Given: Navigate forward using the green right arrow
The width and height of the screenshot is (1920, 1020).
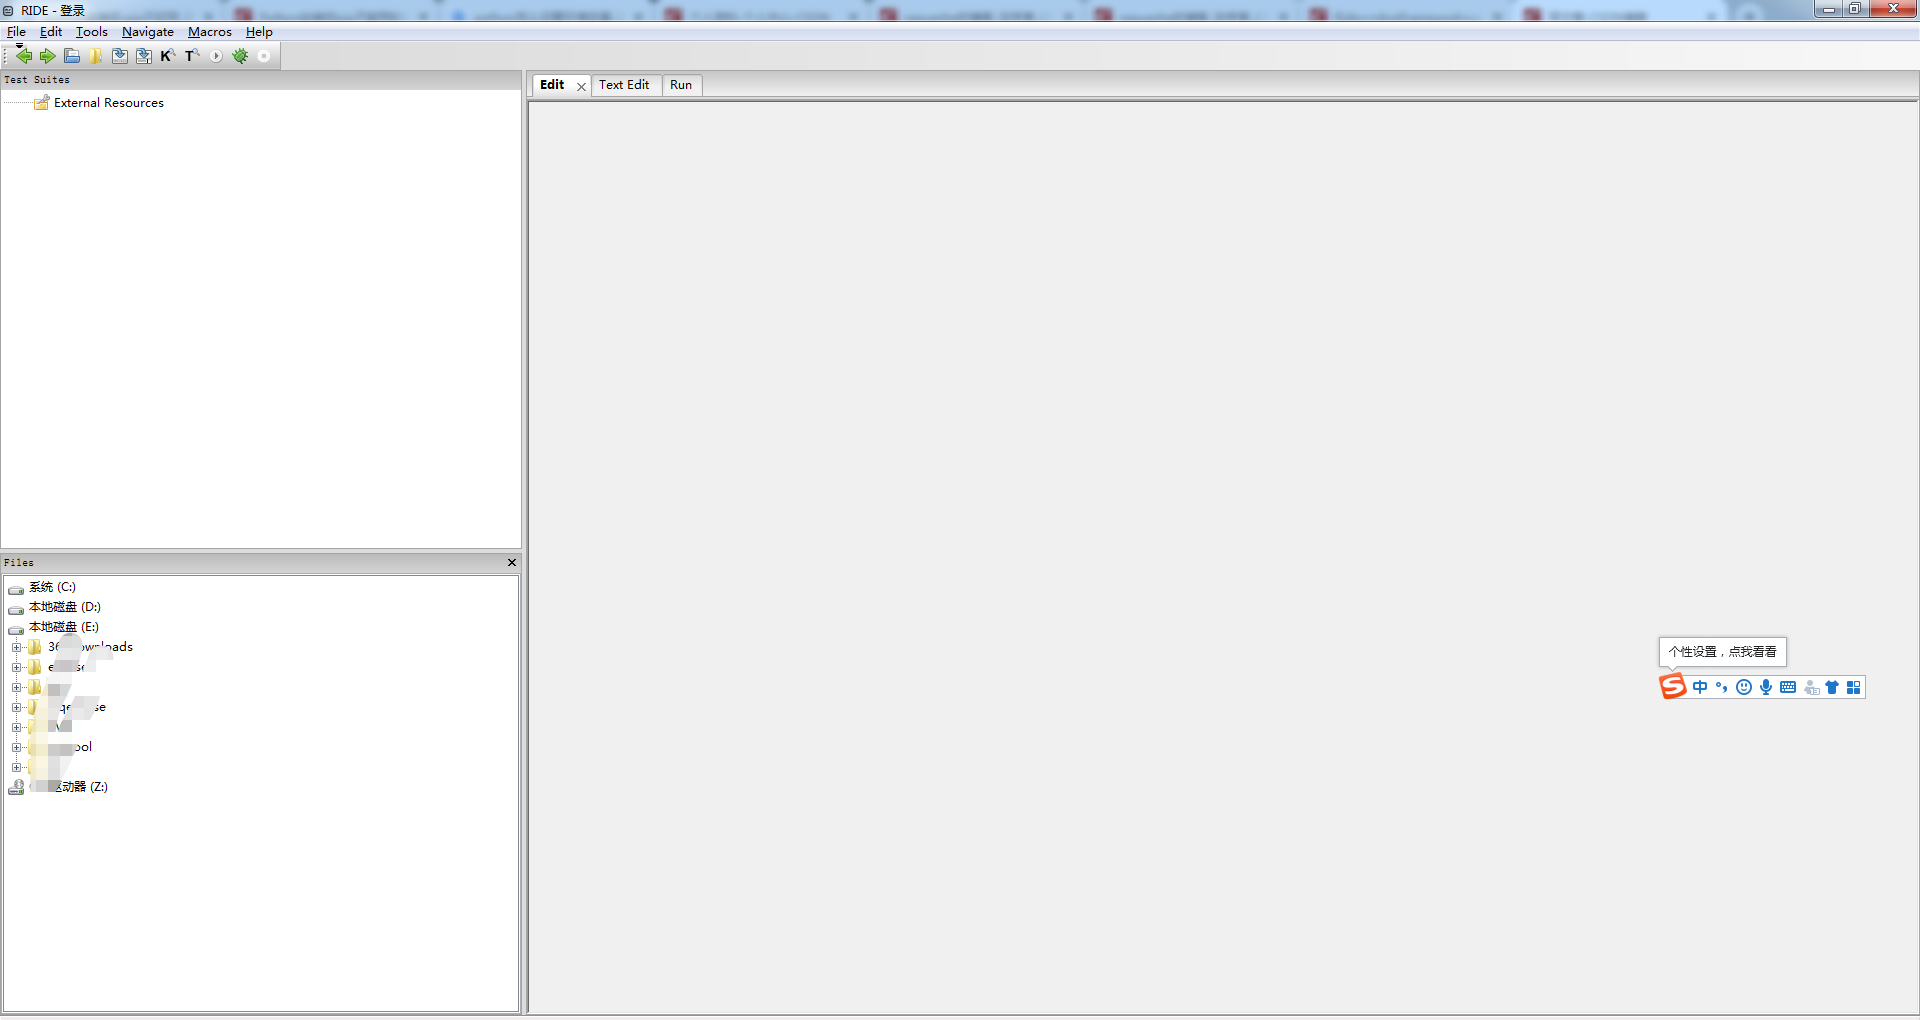Looking at the screenshot, I should click(x=47, y=56).
